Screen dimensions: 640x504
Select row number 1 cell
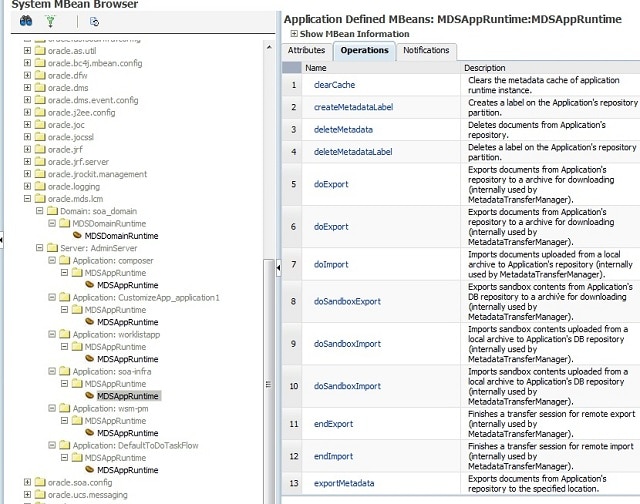293,85
